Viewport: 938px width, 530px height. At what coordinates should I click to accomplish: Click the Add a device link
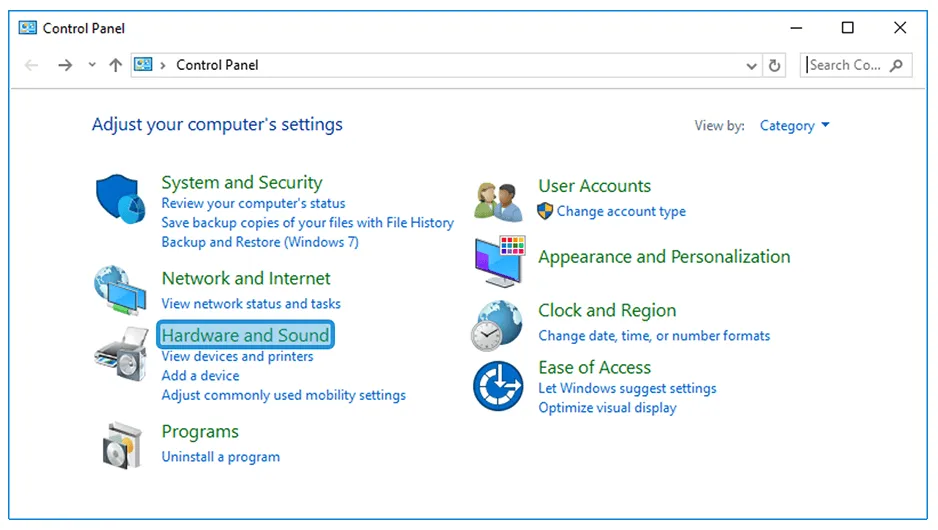click(x=200, y=376)
